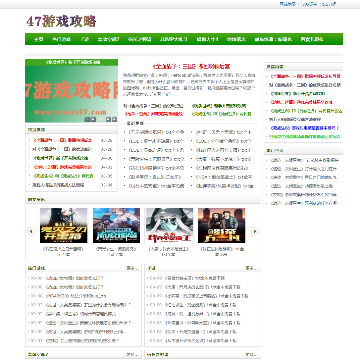Show next items with carousel right arrow
This screenshot has width=360, height=360.
(255, 231)
